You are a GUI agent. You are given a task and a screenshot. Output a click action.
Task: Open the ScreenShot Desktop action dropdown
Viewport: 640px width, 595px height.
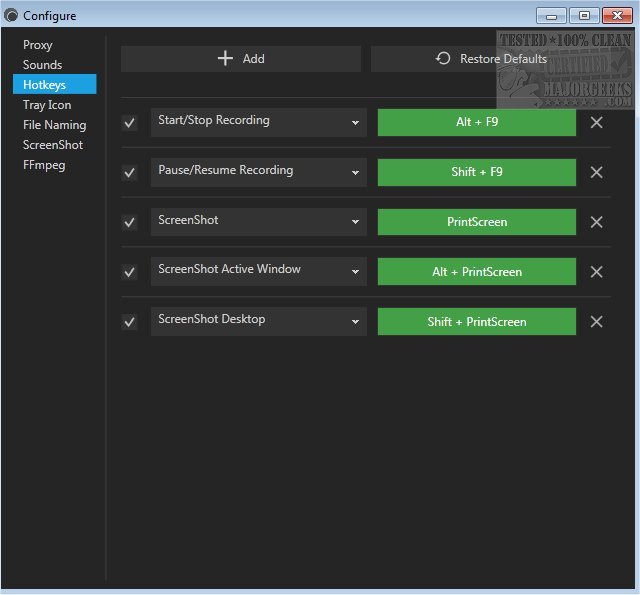(259, 322)
